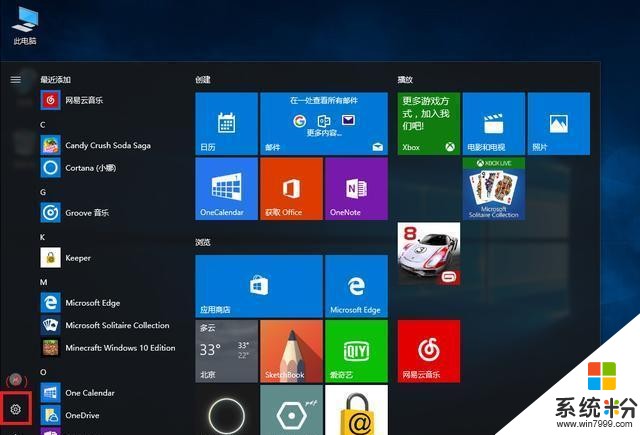Open the red 网易云音乐 tile
The height and width of the screenshot is (435, 640).
[429, 351]
